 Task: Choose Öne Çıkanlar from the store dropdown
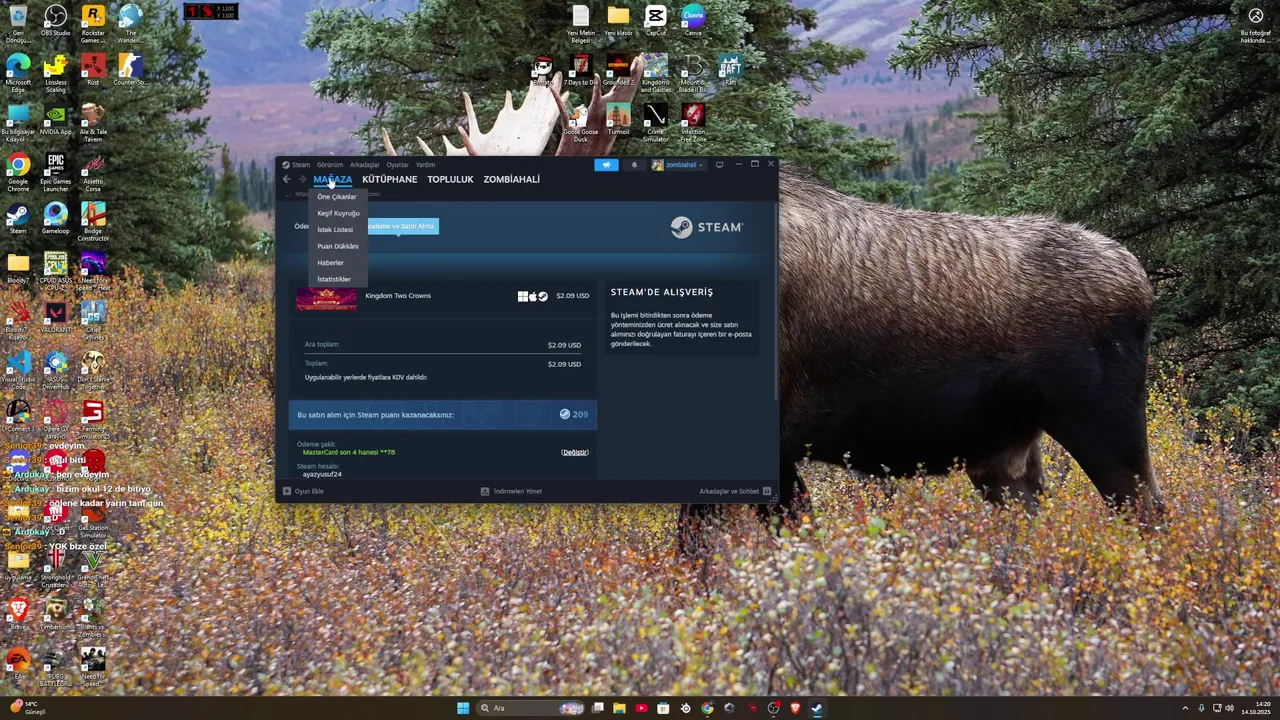(337, 197)
